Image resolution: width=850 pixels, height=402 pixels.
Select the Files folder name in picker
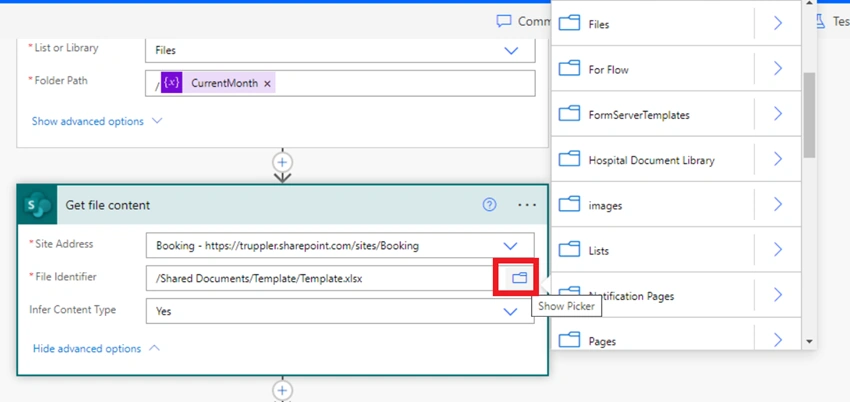pos(598,25)
